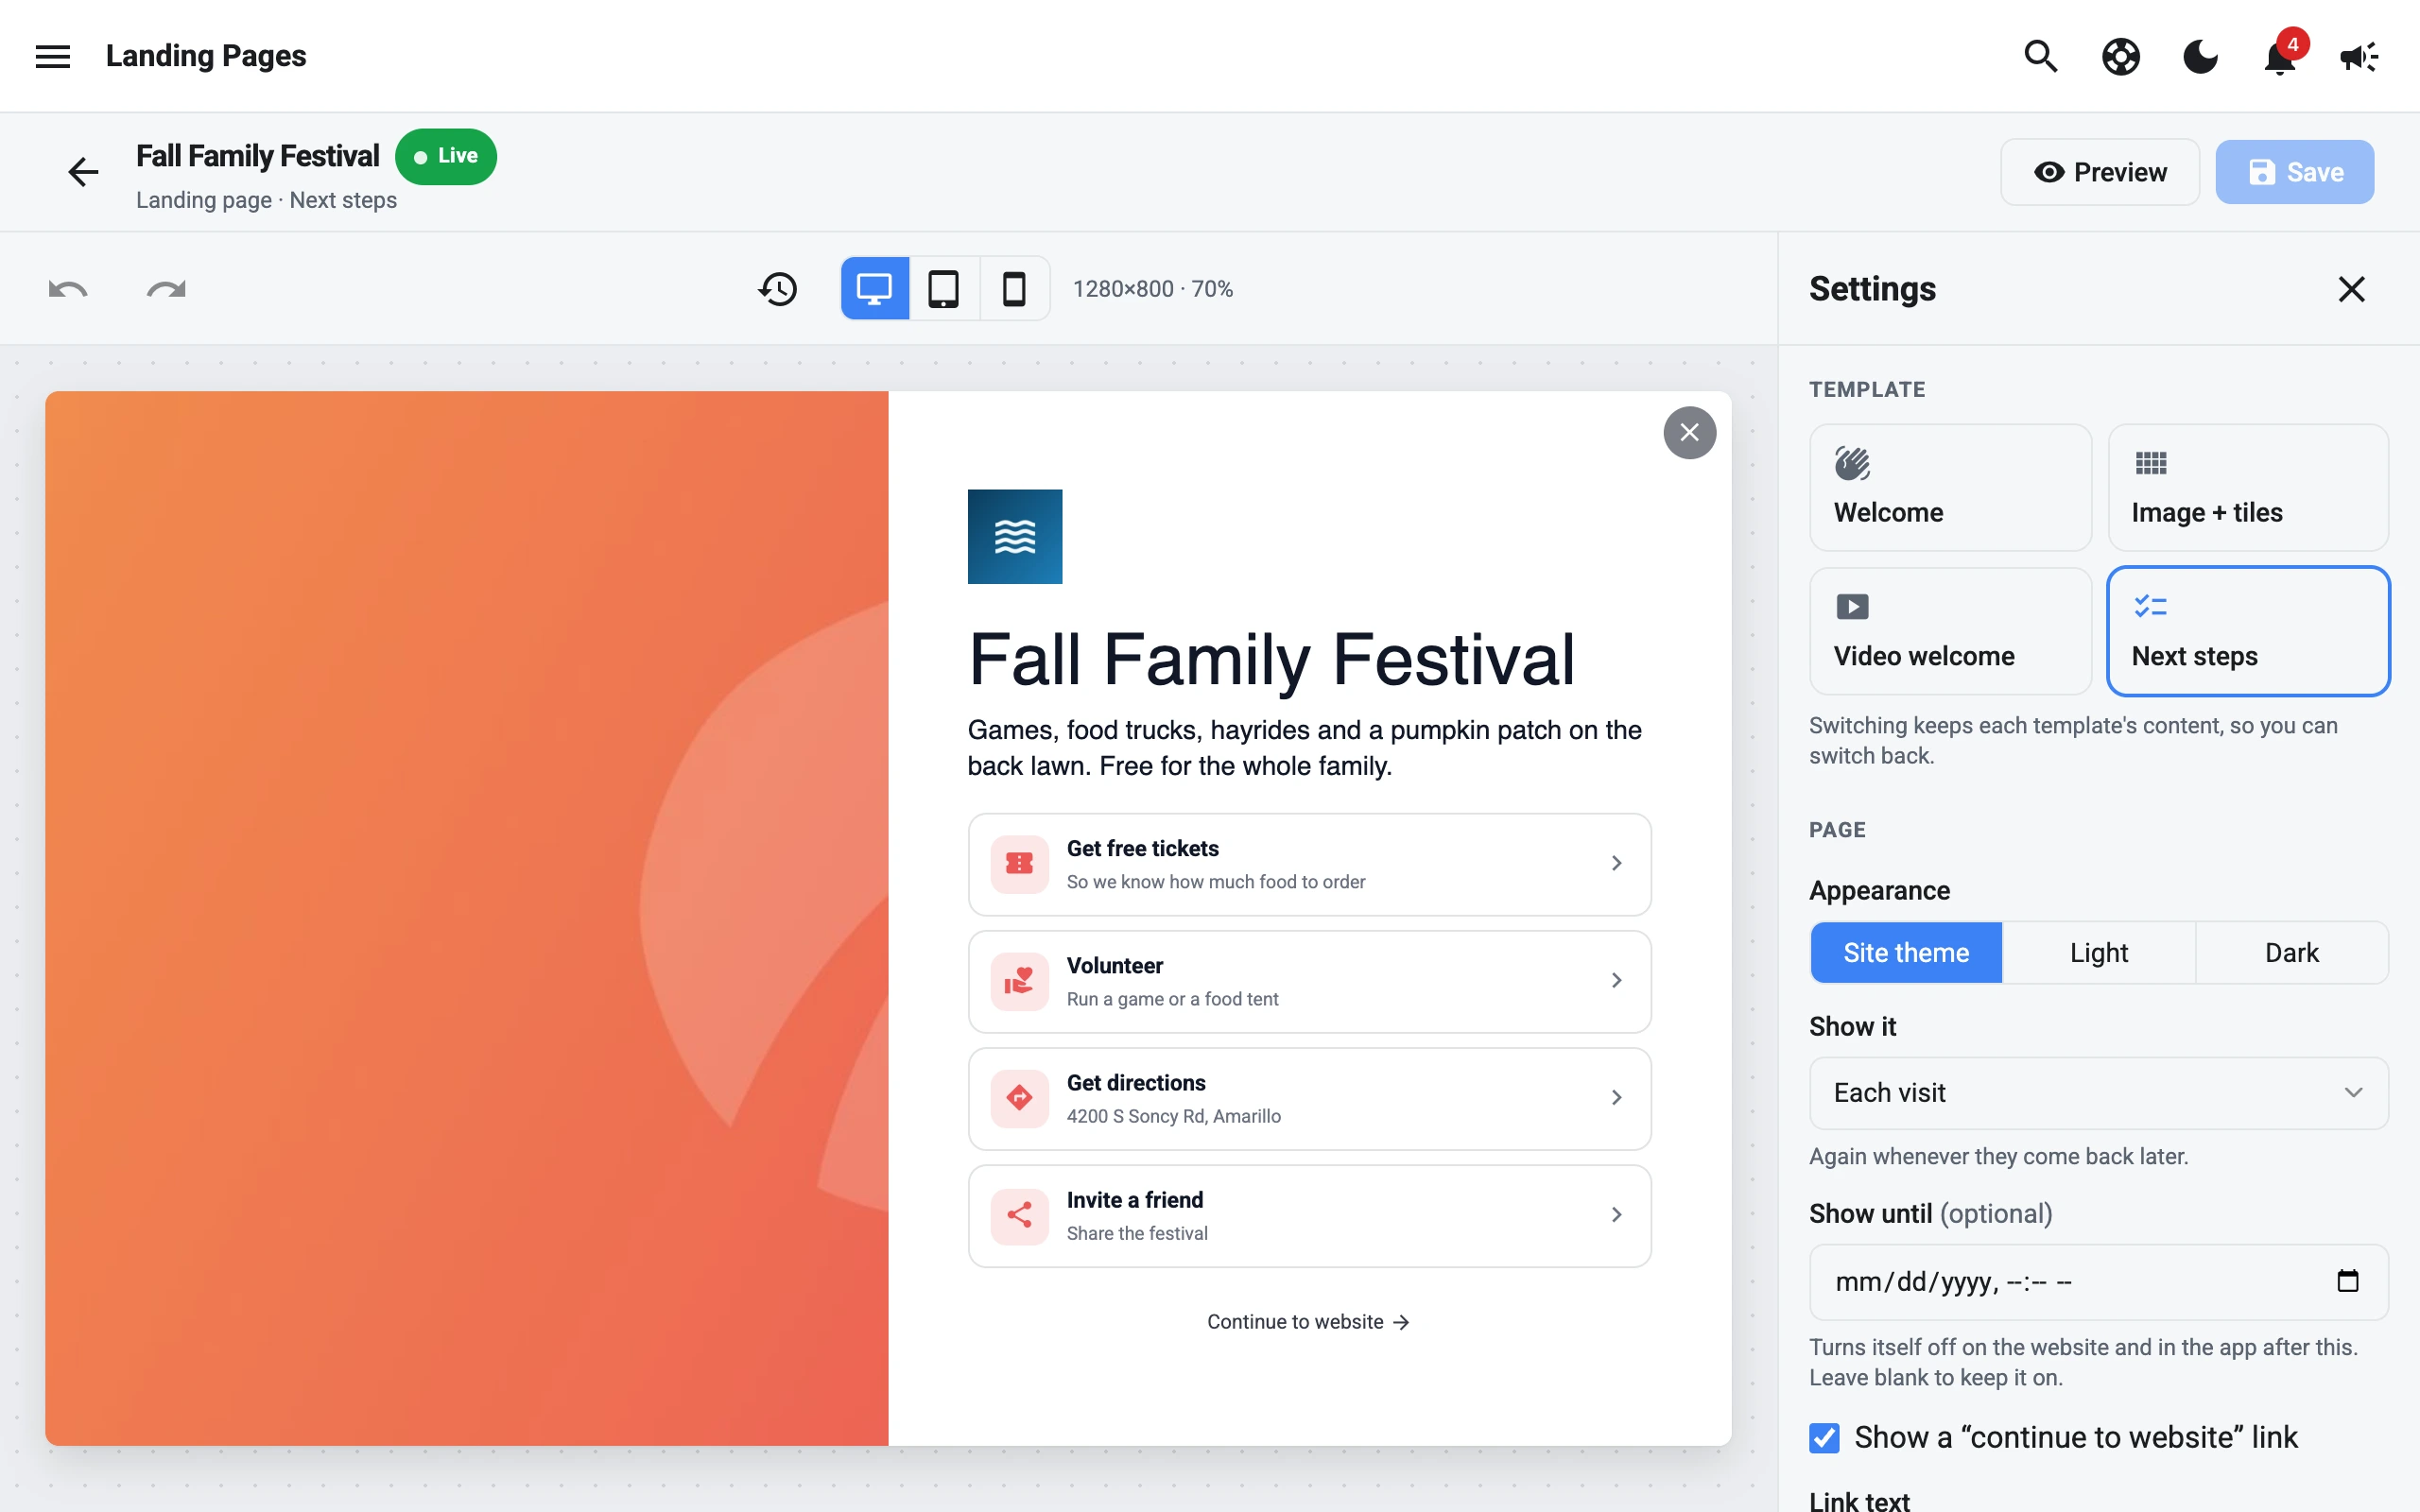Viewport: 2420px width, 1512px height.
Task: Click Continue to website link
Action: pyautogui.click(x=1308, y=1322)
